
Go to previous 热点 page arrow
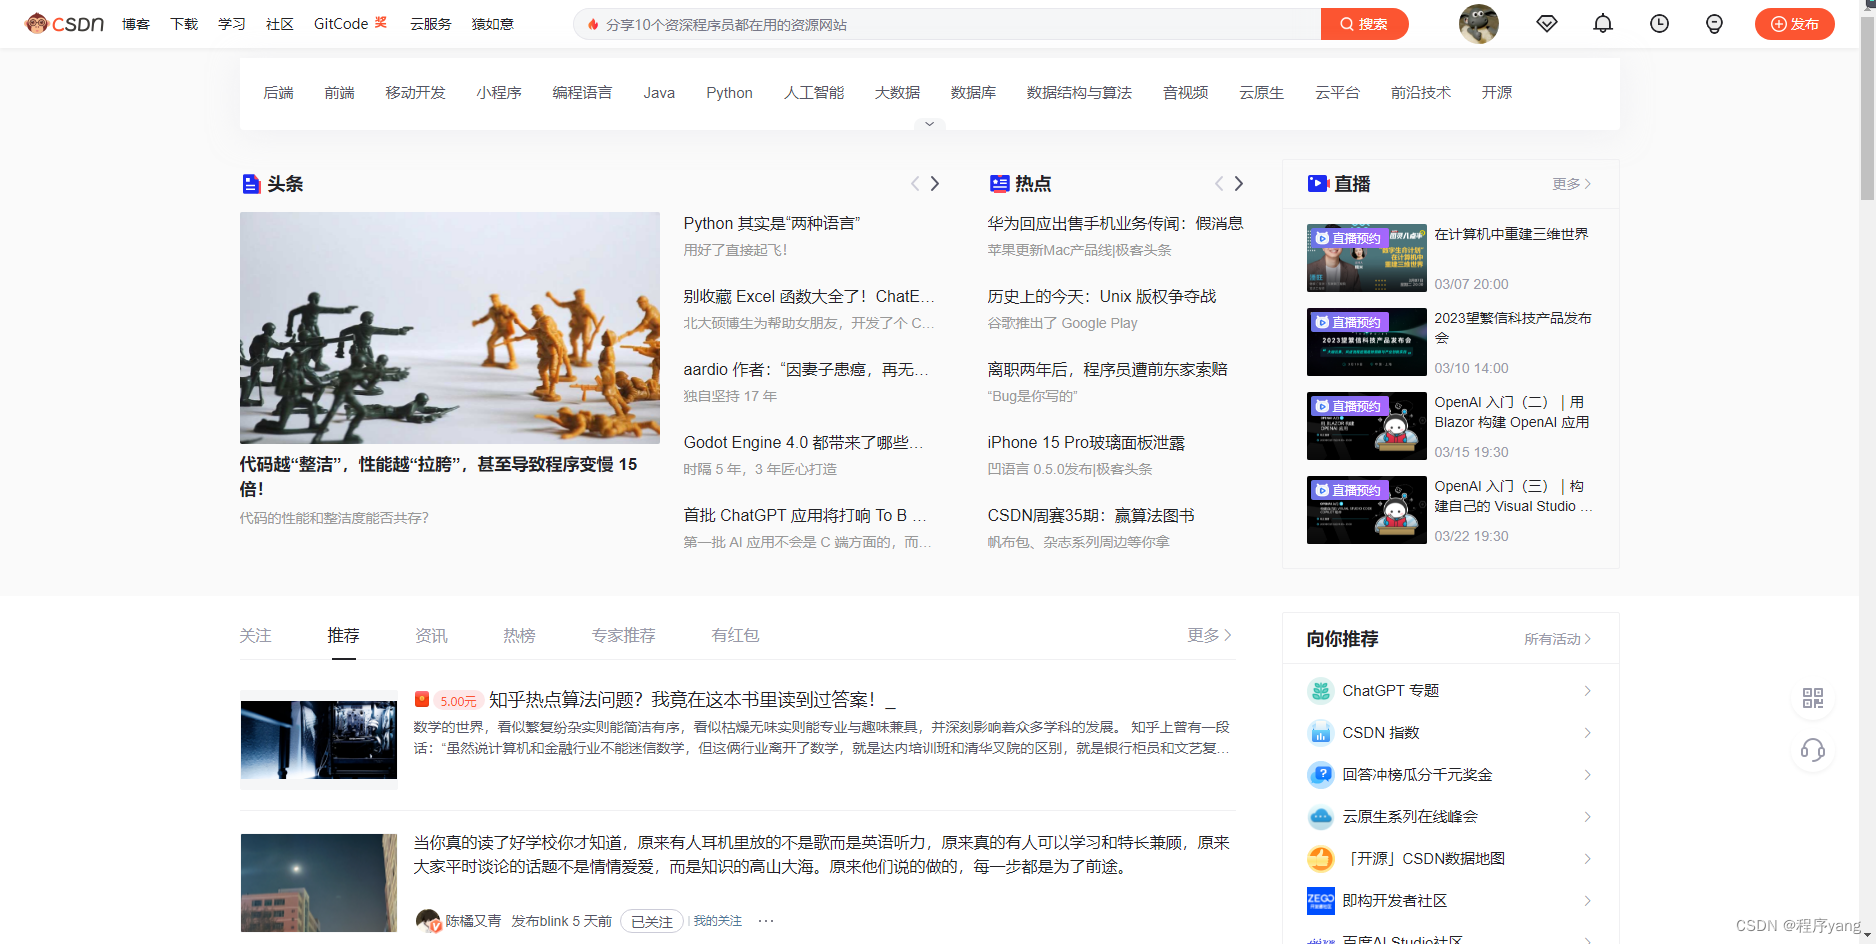(1218, 184)
